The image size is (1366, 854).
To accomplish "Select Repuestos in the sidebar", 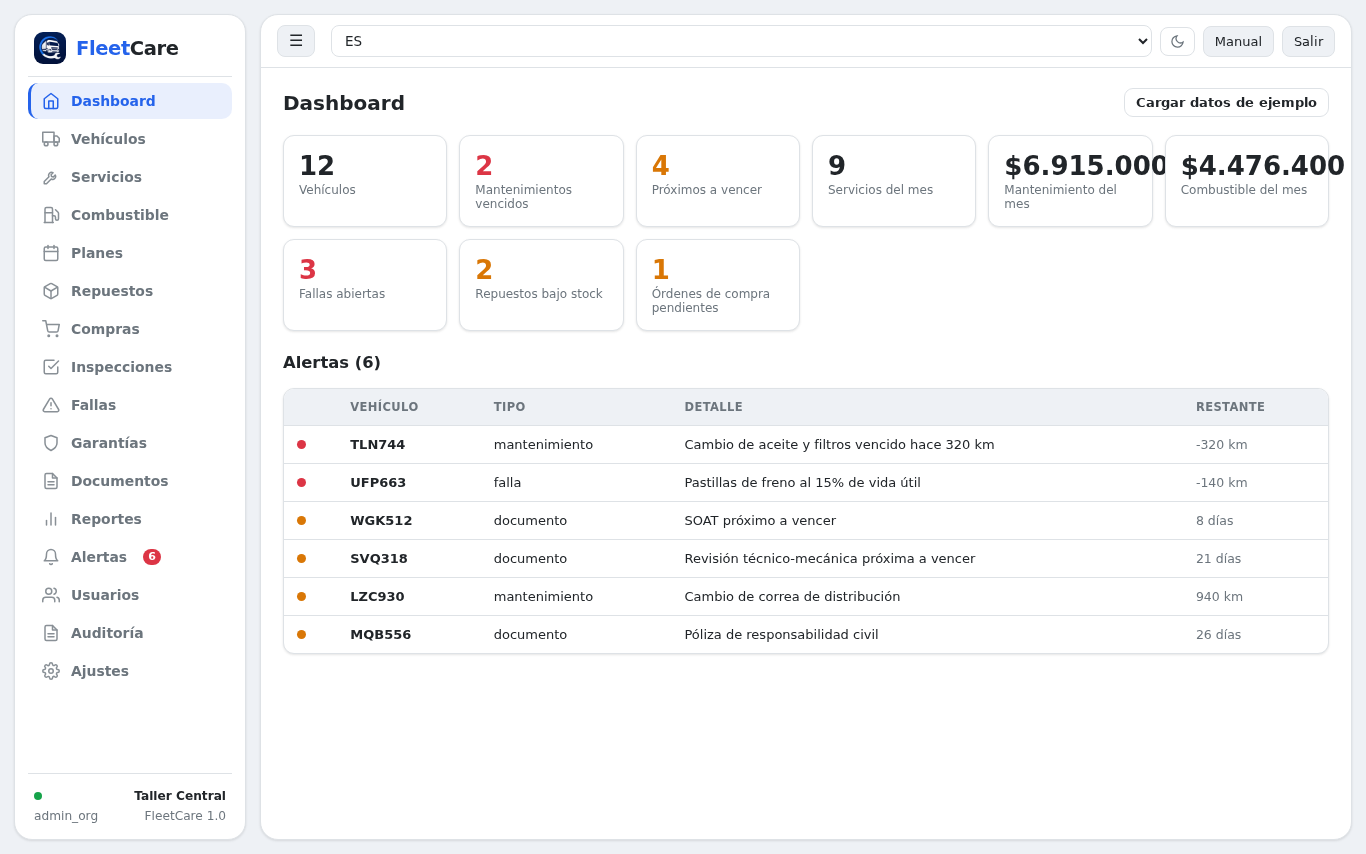I will [x=130, y=291].
